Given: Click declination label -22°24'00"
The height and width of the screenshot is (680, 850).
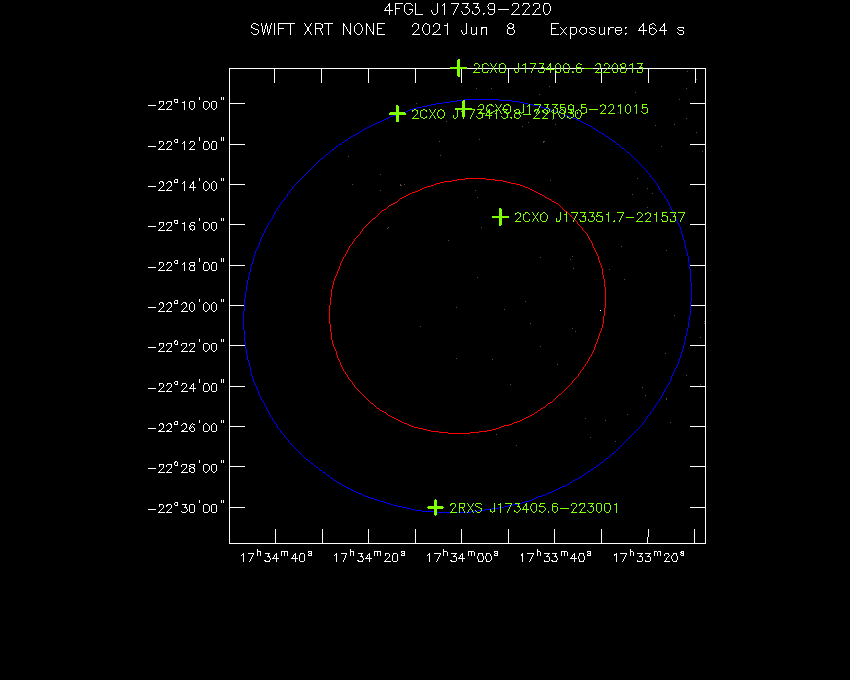Looking at the screenshot, I should pos(186,387).
